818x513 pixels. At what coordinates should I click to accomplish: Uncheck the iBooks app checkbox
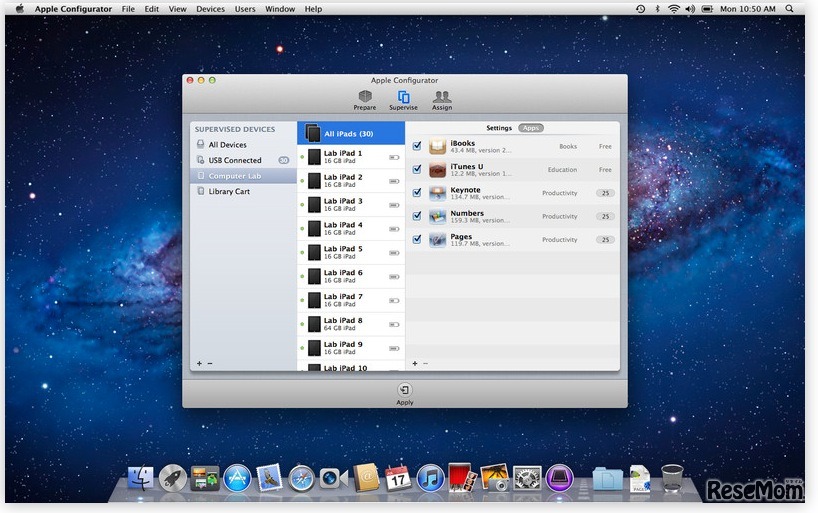(417, 146)
